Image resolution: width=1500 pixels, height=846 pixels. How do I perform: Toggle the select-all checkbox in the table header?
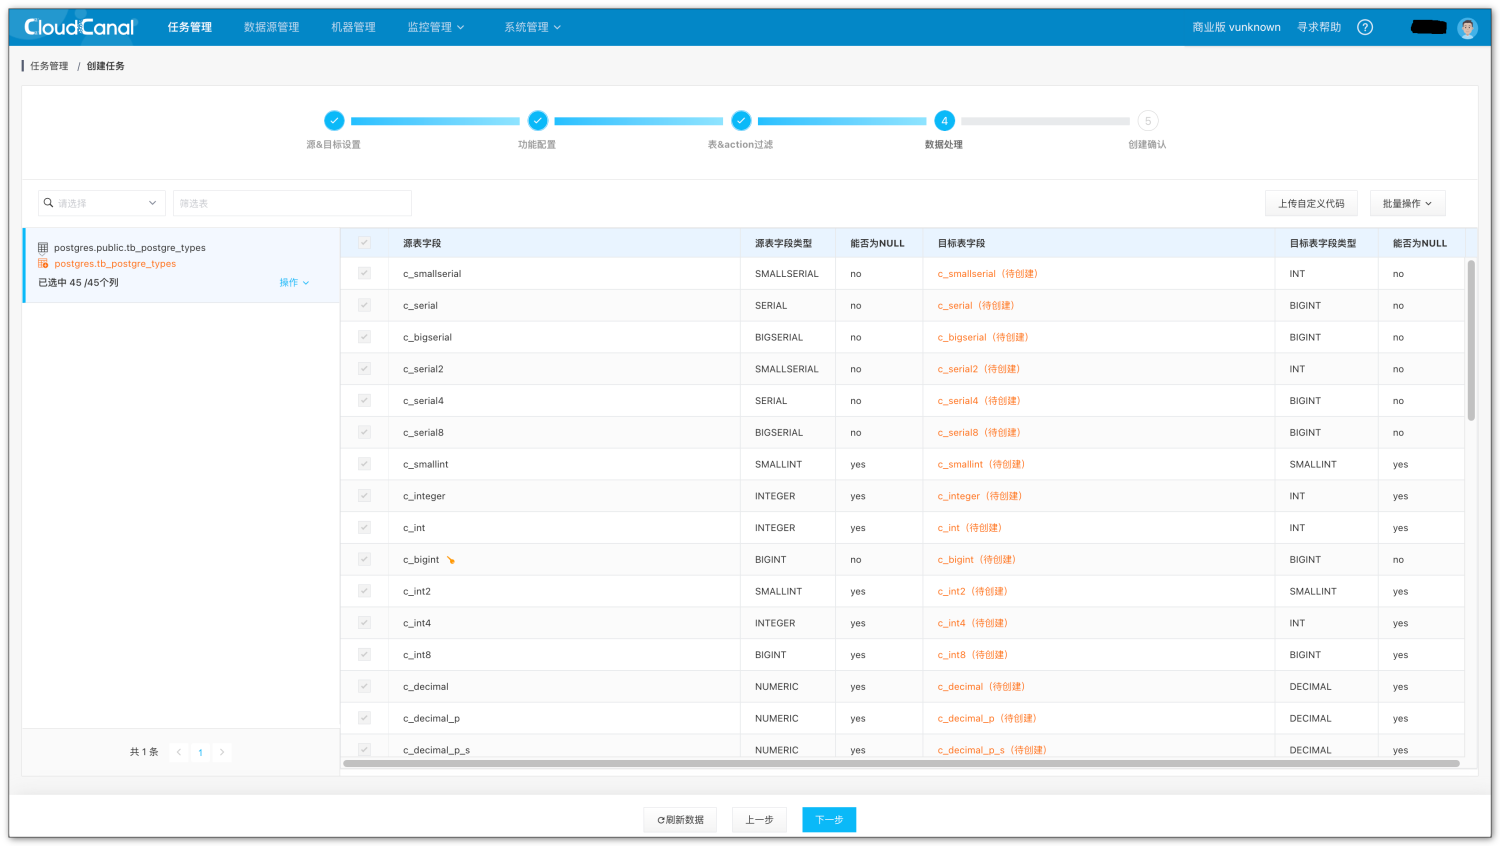click(363, 242)
